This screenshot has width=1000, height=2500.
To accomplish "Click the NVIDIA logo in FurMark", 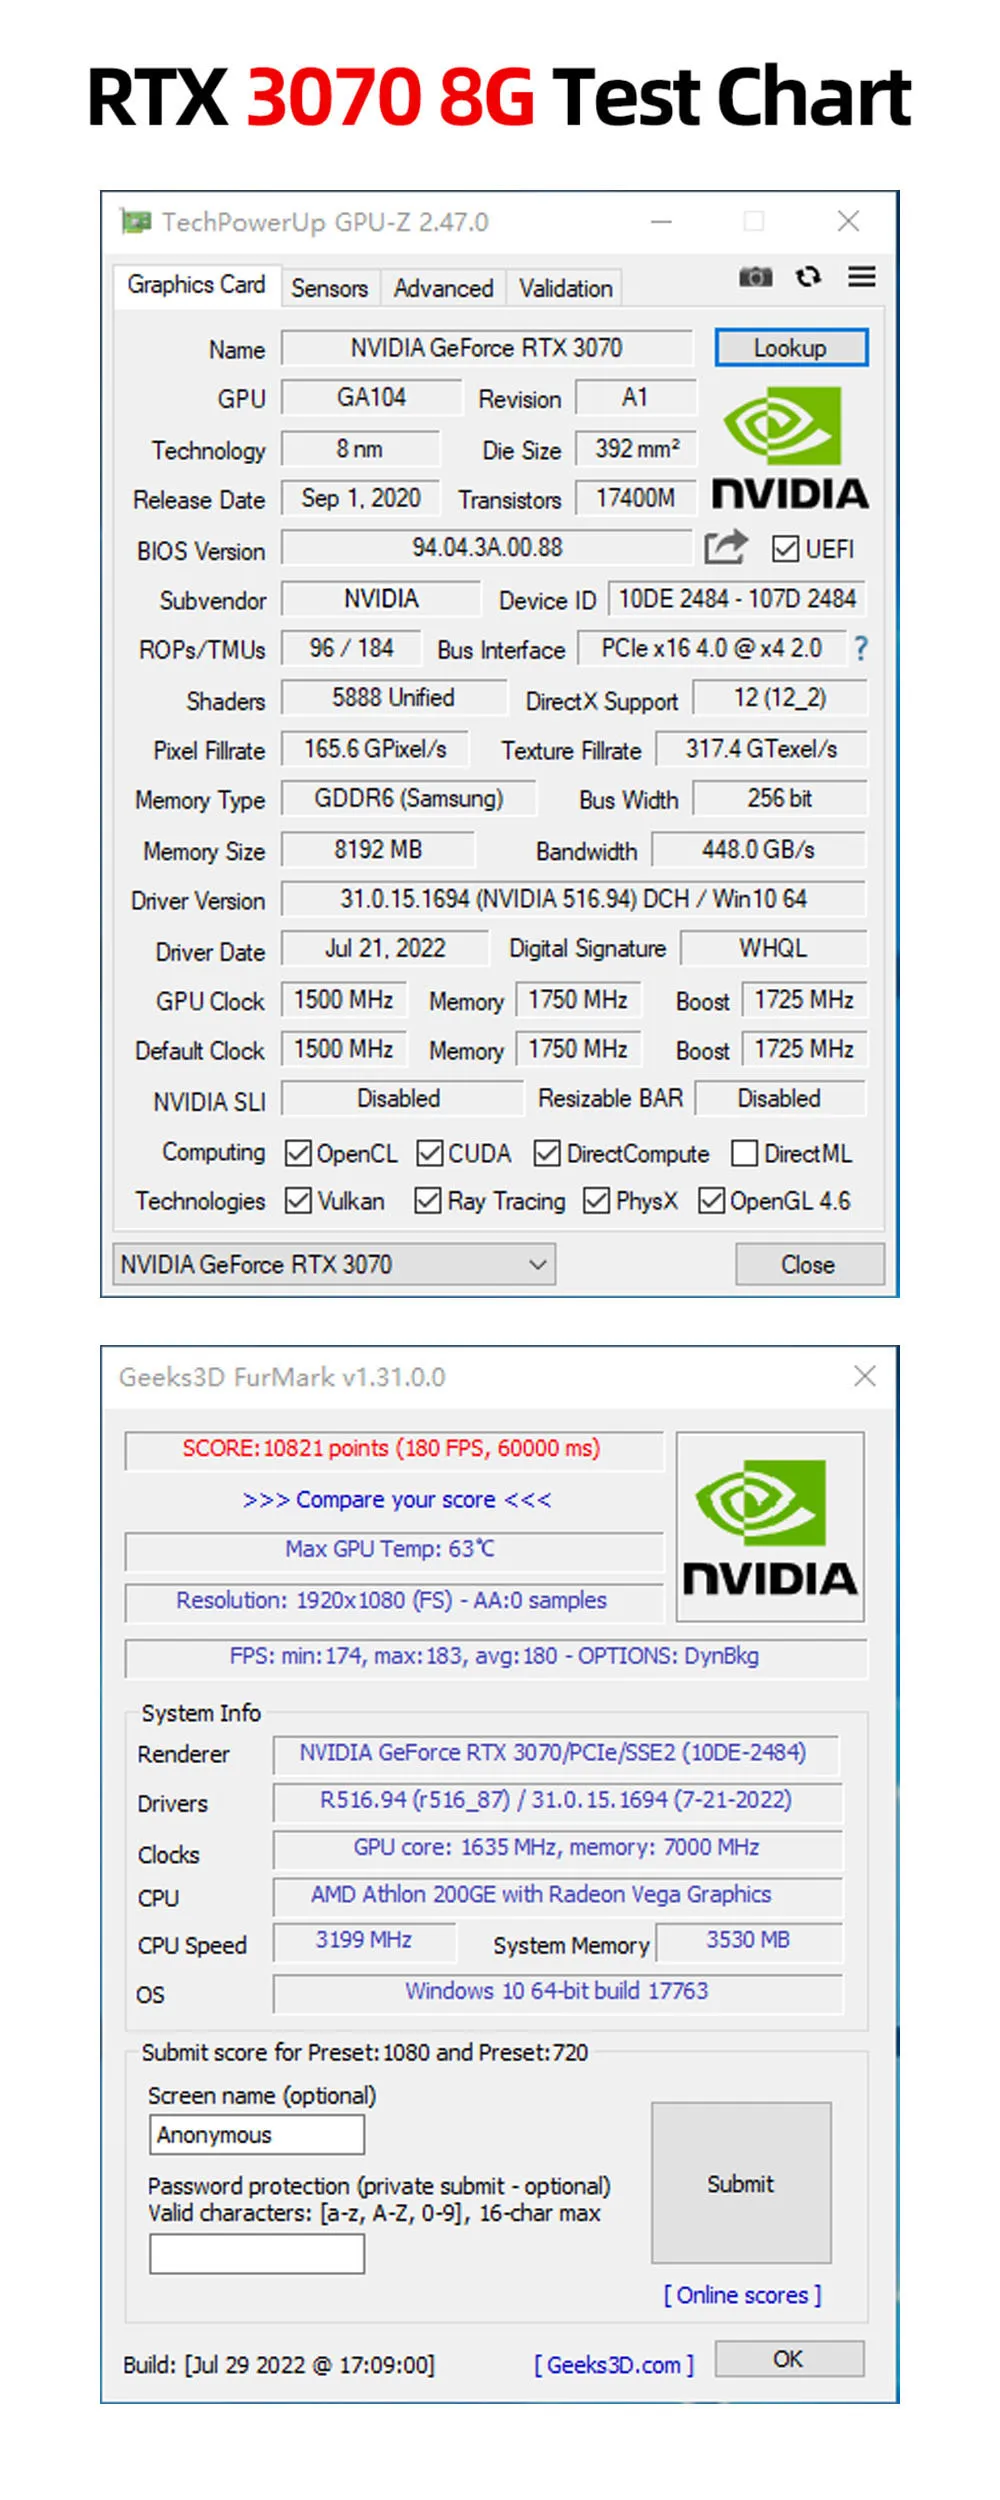I will click(x=770, y=1526).
